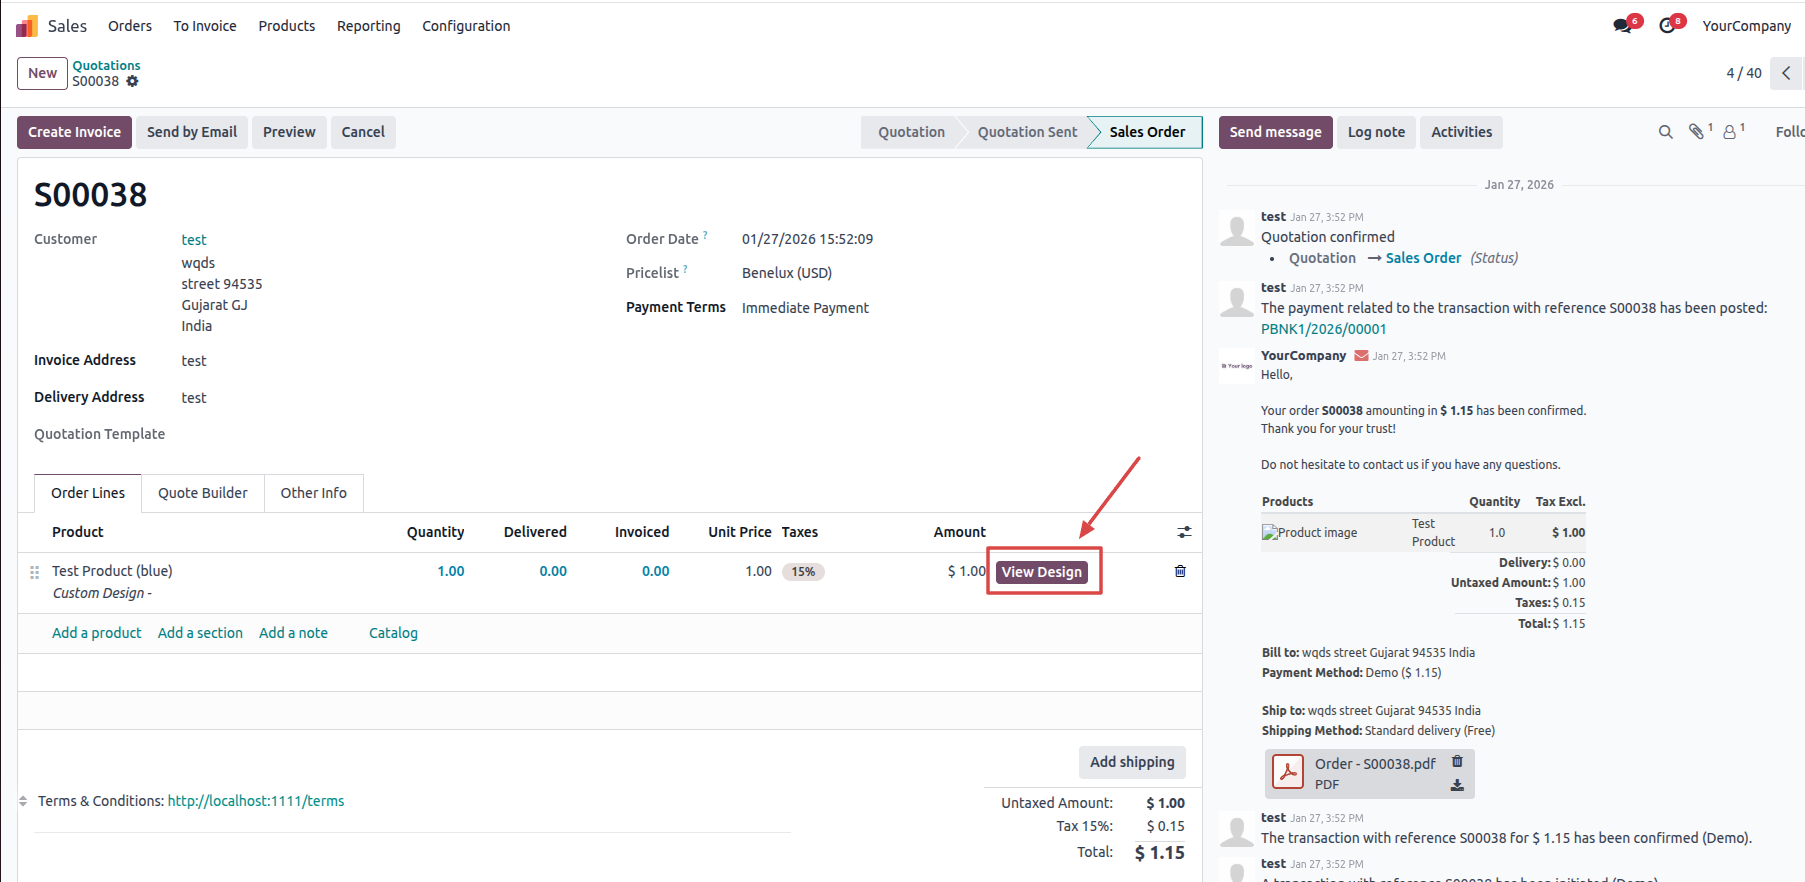Click Add a product
The height and width of the screenshot is (882, 1805).
point(97,633)
